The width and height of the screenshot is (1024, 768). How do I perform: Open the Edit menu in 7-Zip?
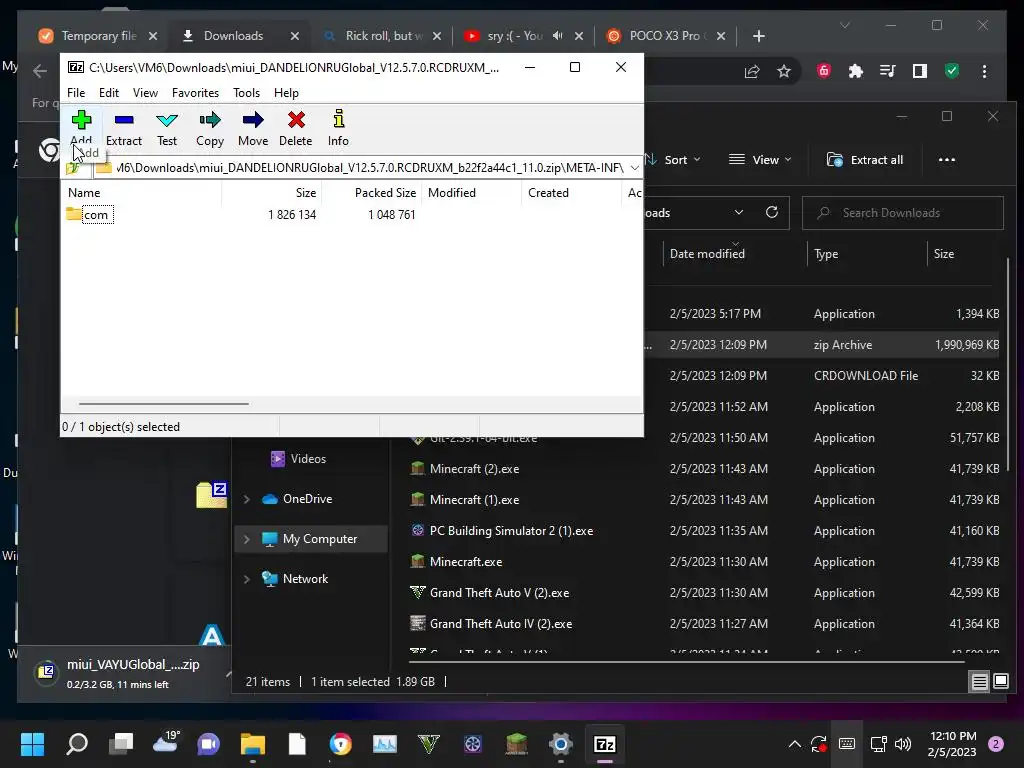(x=108, y=93)
